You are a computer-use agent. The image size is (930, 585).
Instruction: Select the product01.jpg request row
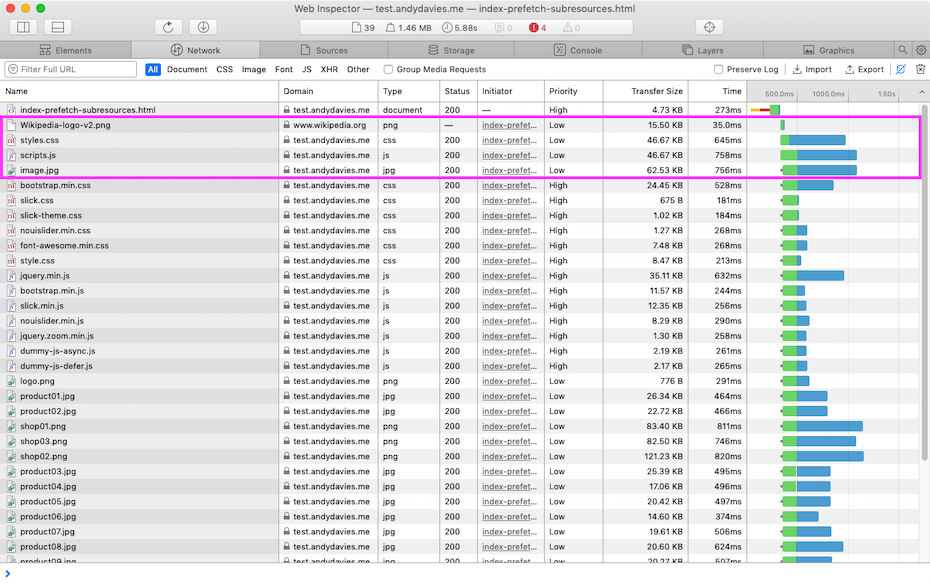462,396
